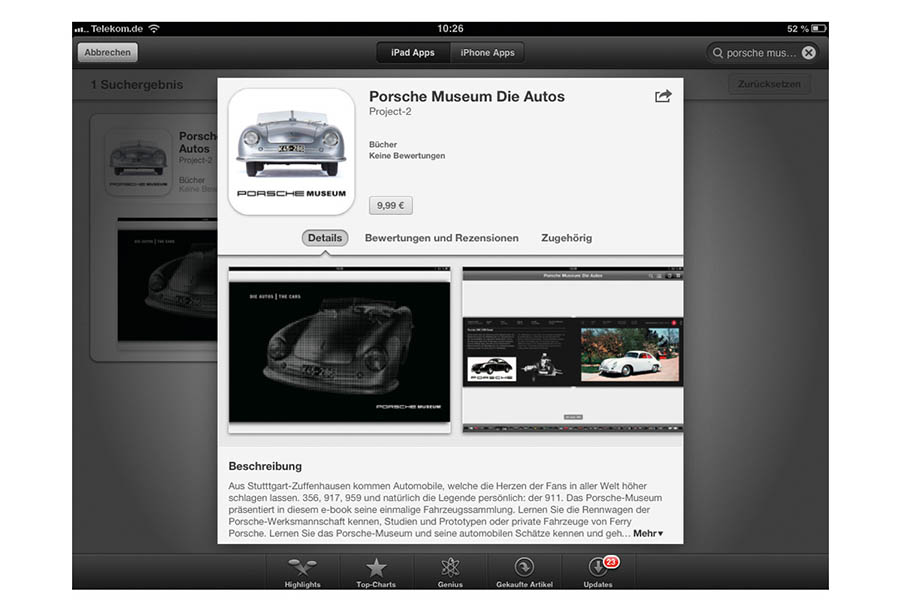Tap the red 23 updates badge

(611, 562)
